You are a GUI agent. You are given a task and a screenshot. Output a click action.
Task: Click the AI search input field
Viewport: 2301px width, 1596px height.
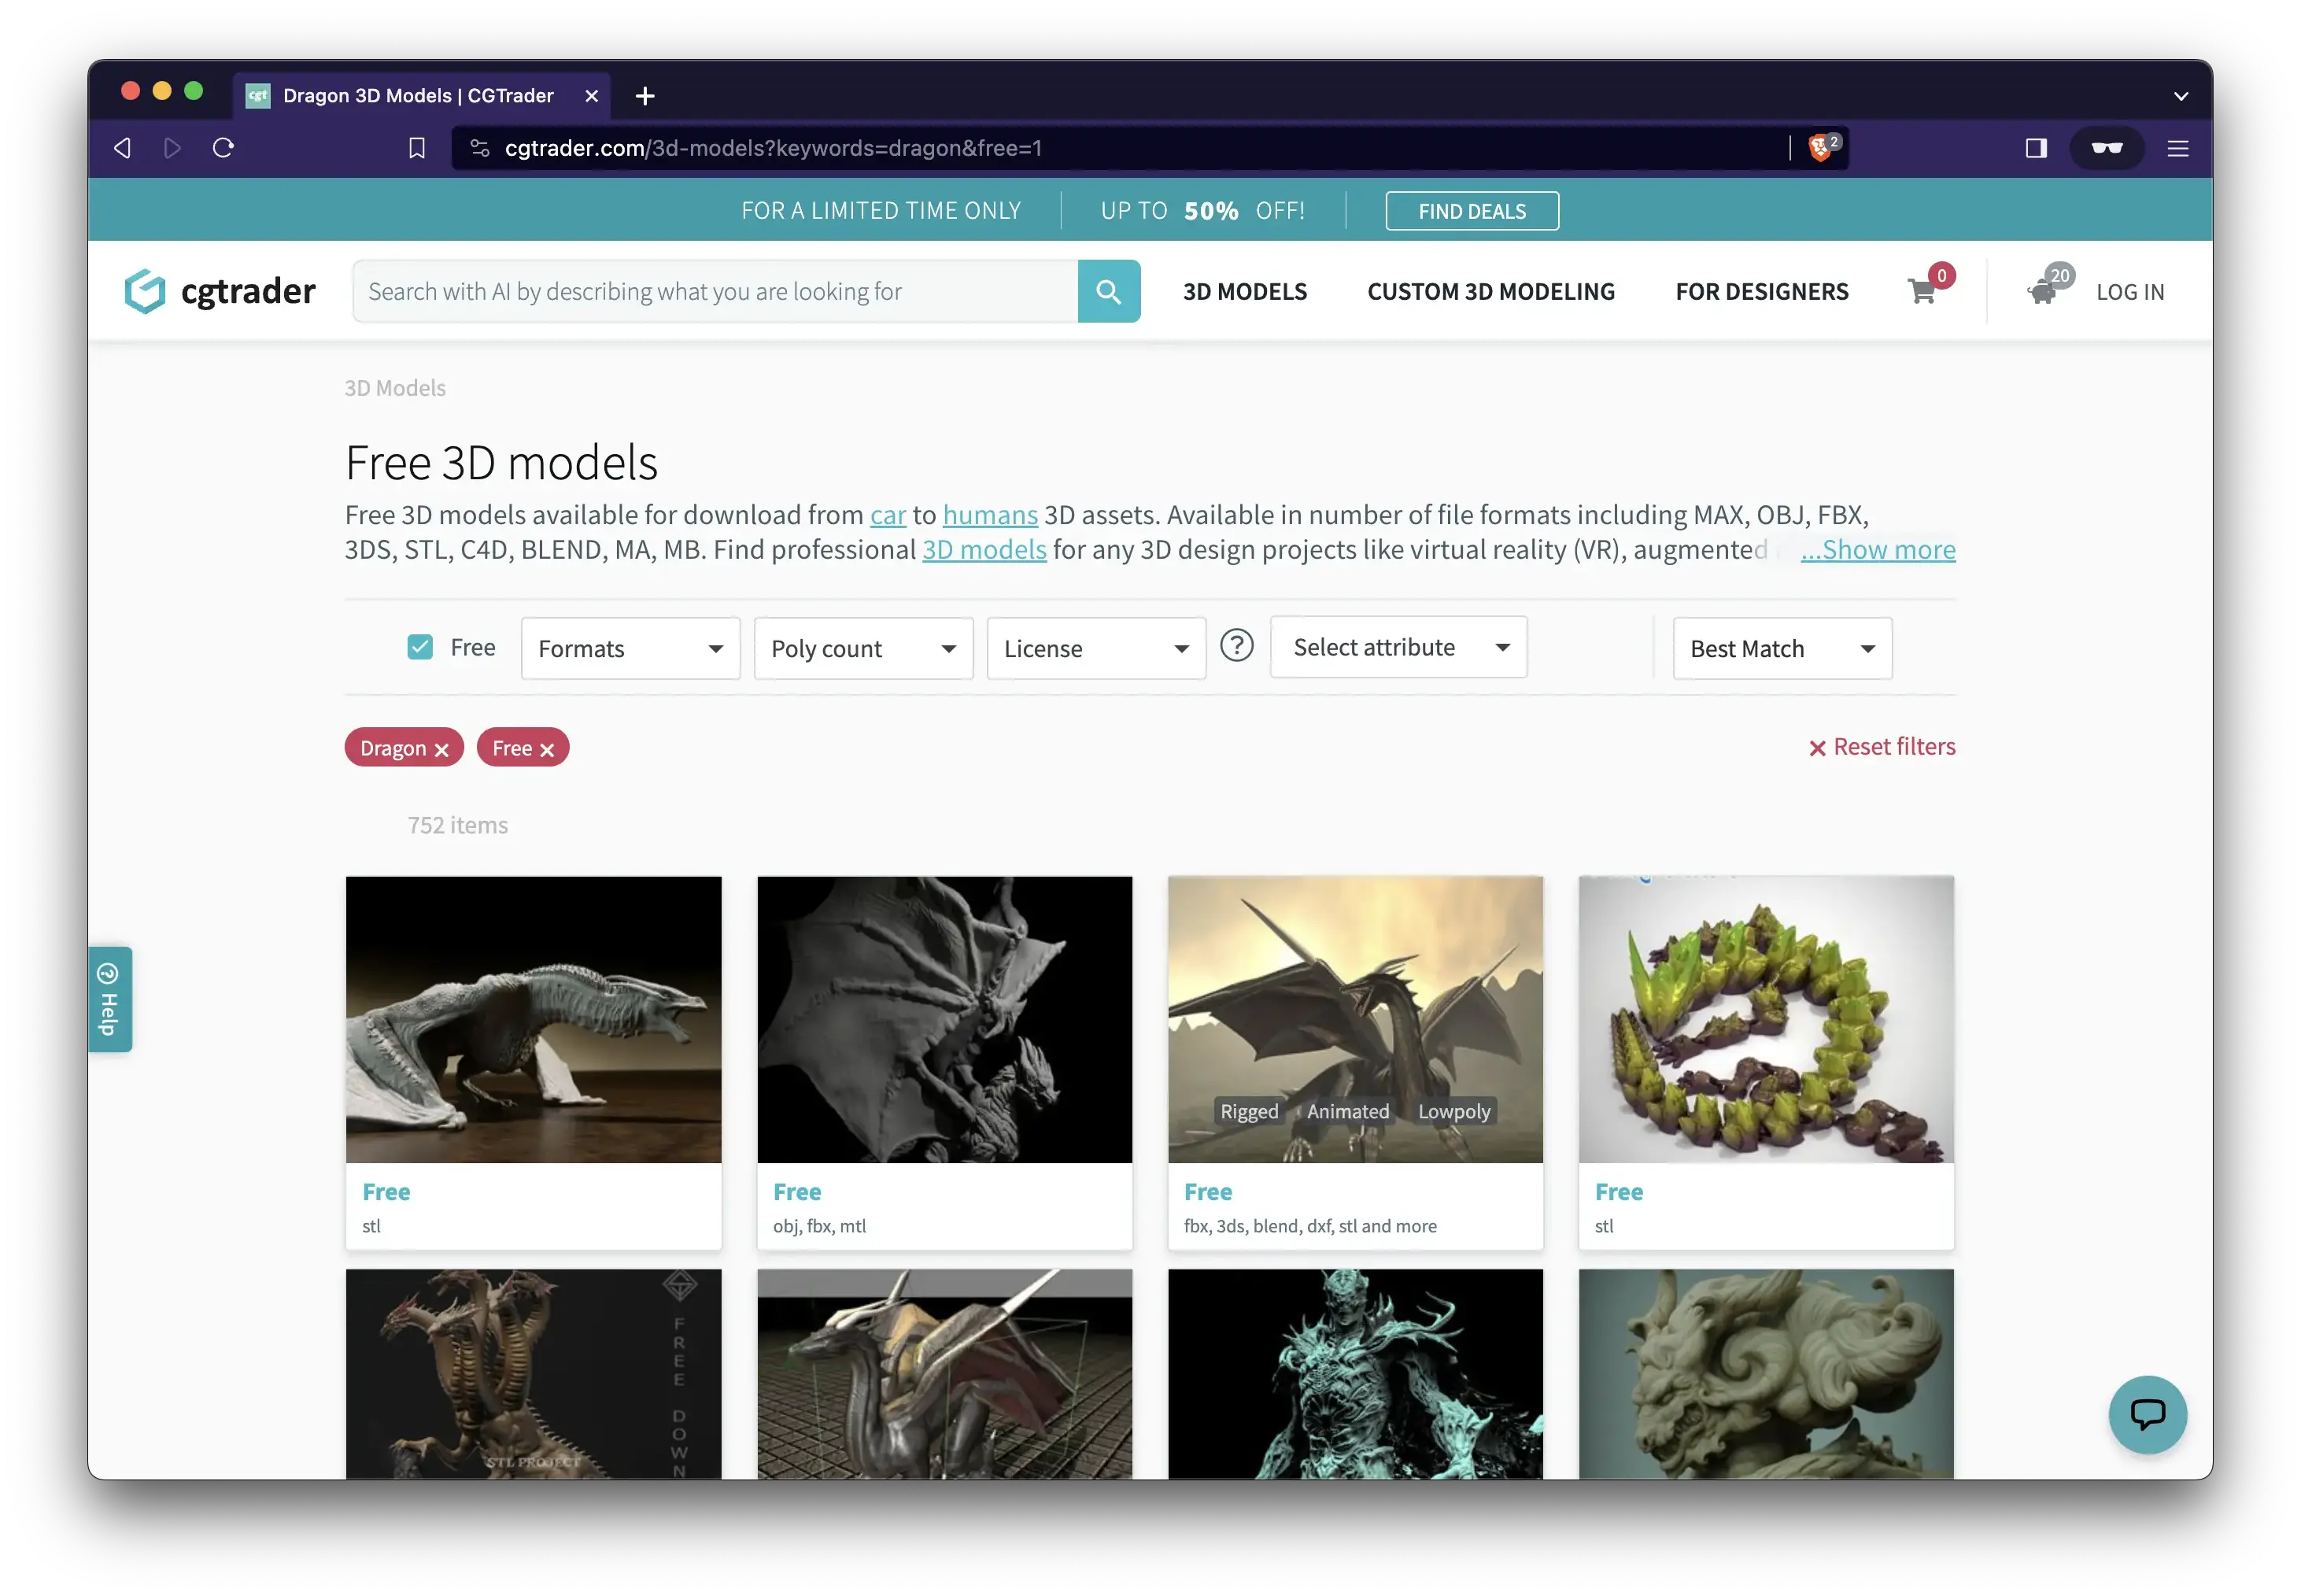[715, 291]
